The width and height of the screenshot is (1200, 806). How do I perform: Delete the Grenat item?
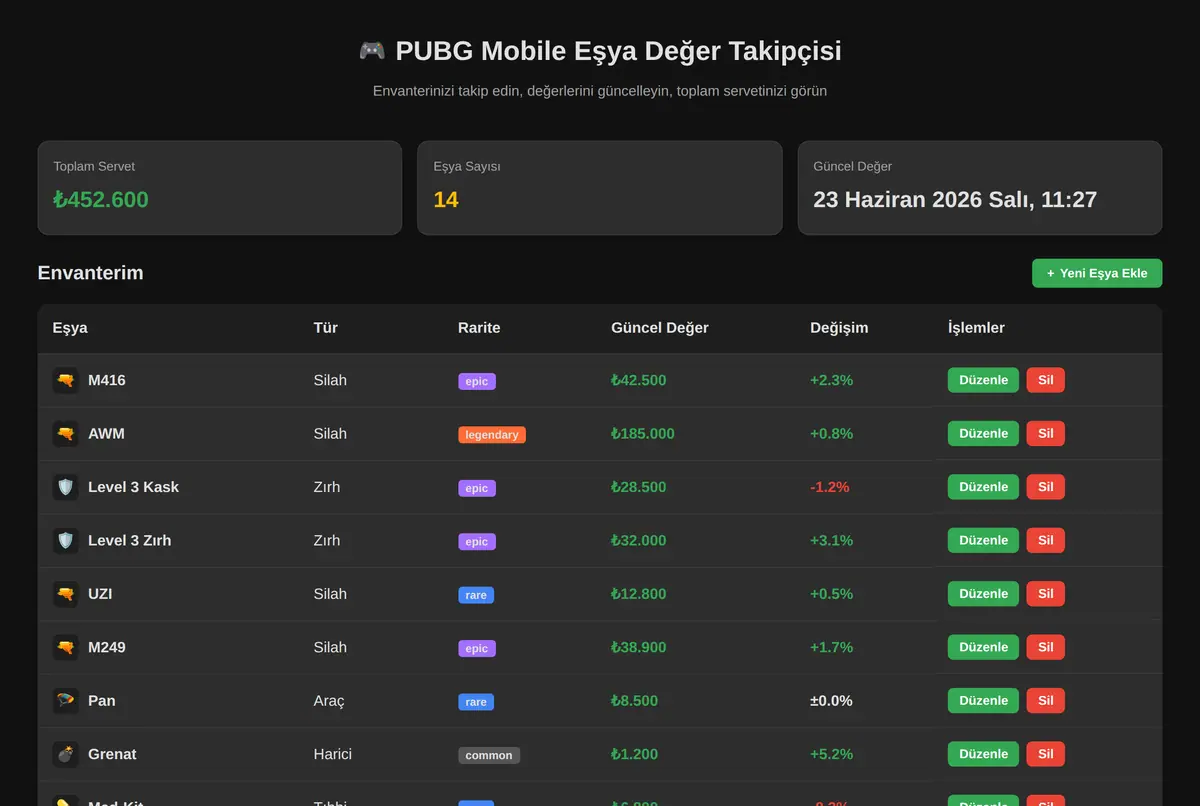pos(1045,754)
